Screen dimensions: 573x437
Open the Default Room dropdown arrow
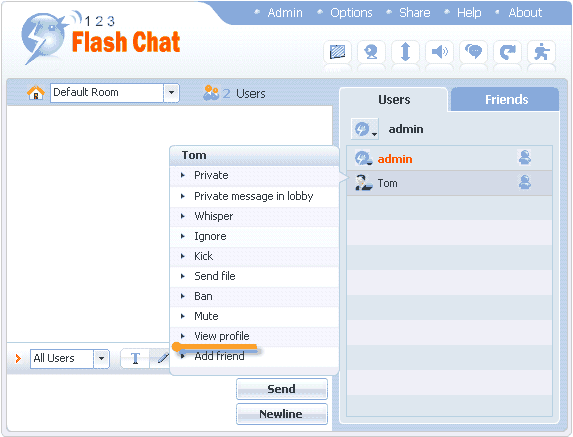coord(171,93)
